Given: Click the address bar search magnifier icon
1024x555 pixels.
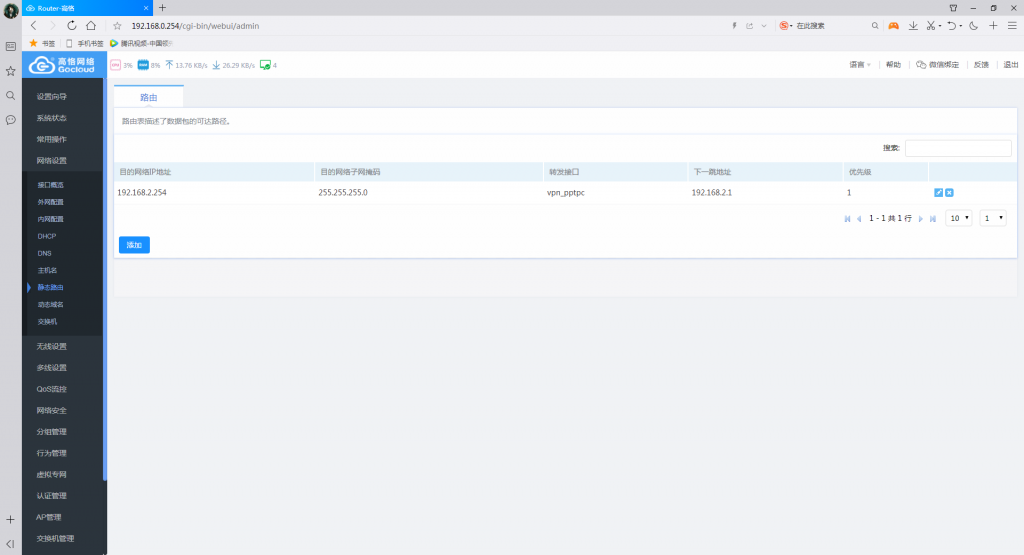Looking at the screenshot, I should [875, 25].
